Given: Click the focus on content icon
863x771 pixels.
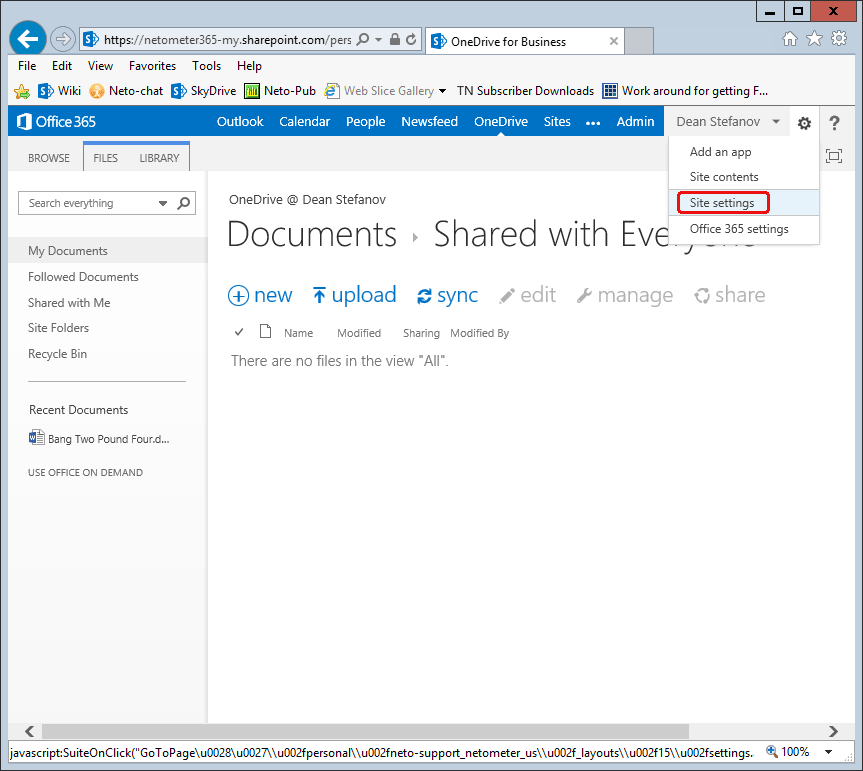Looking at the screenshot, I should click(834, 156).
